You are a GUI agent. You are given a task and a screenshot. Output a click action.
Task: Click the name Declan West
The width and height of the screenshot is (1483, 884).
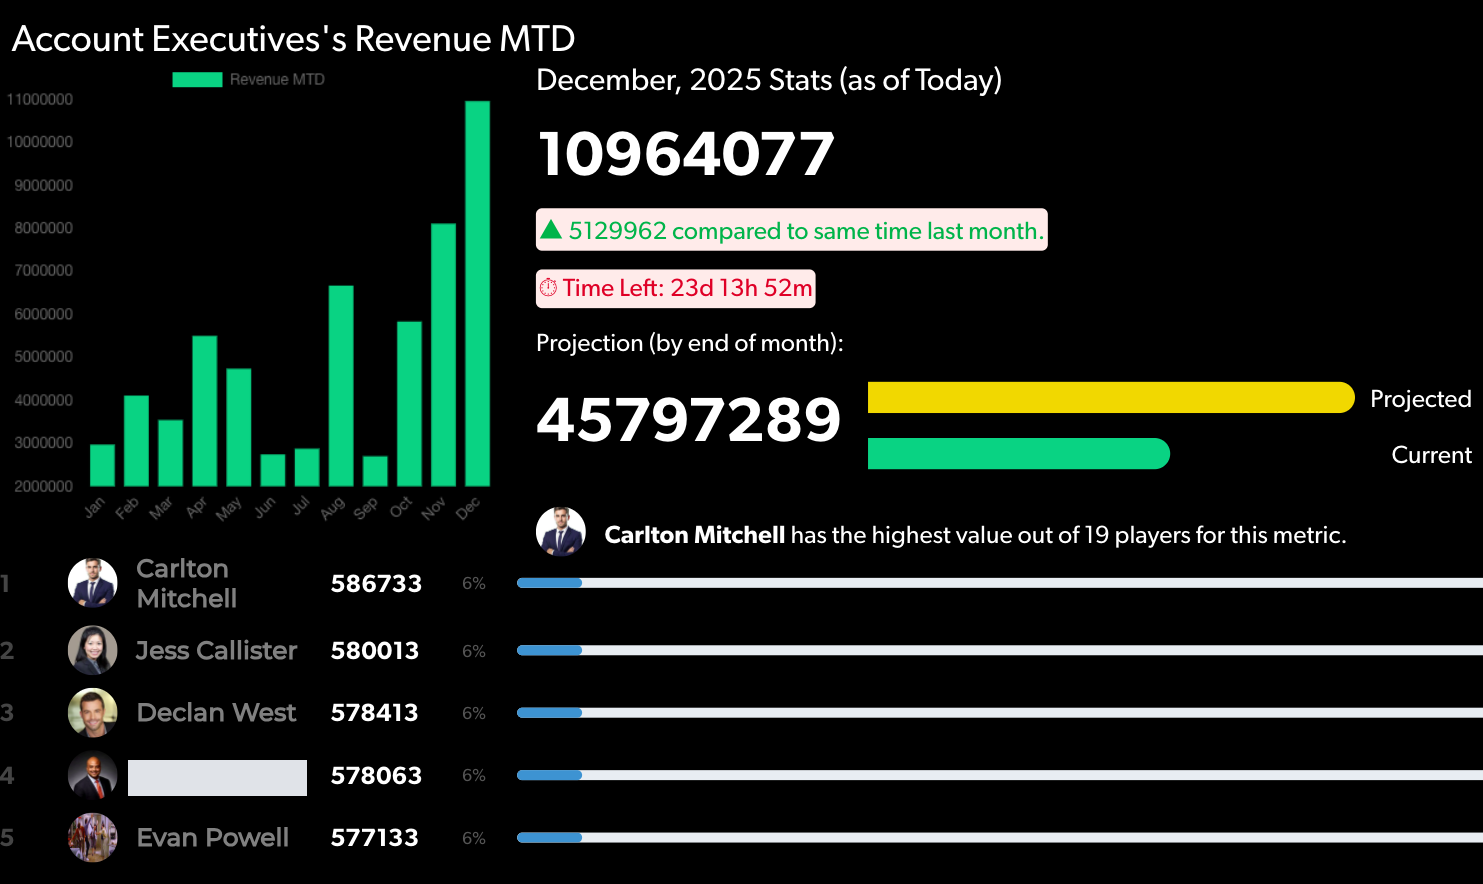[216, 713]
